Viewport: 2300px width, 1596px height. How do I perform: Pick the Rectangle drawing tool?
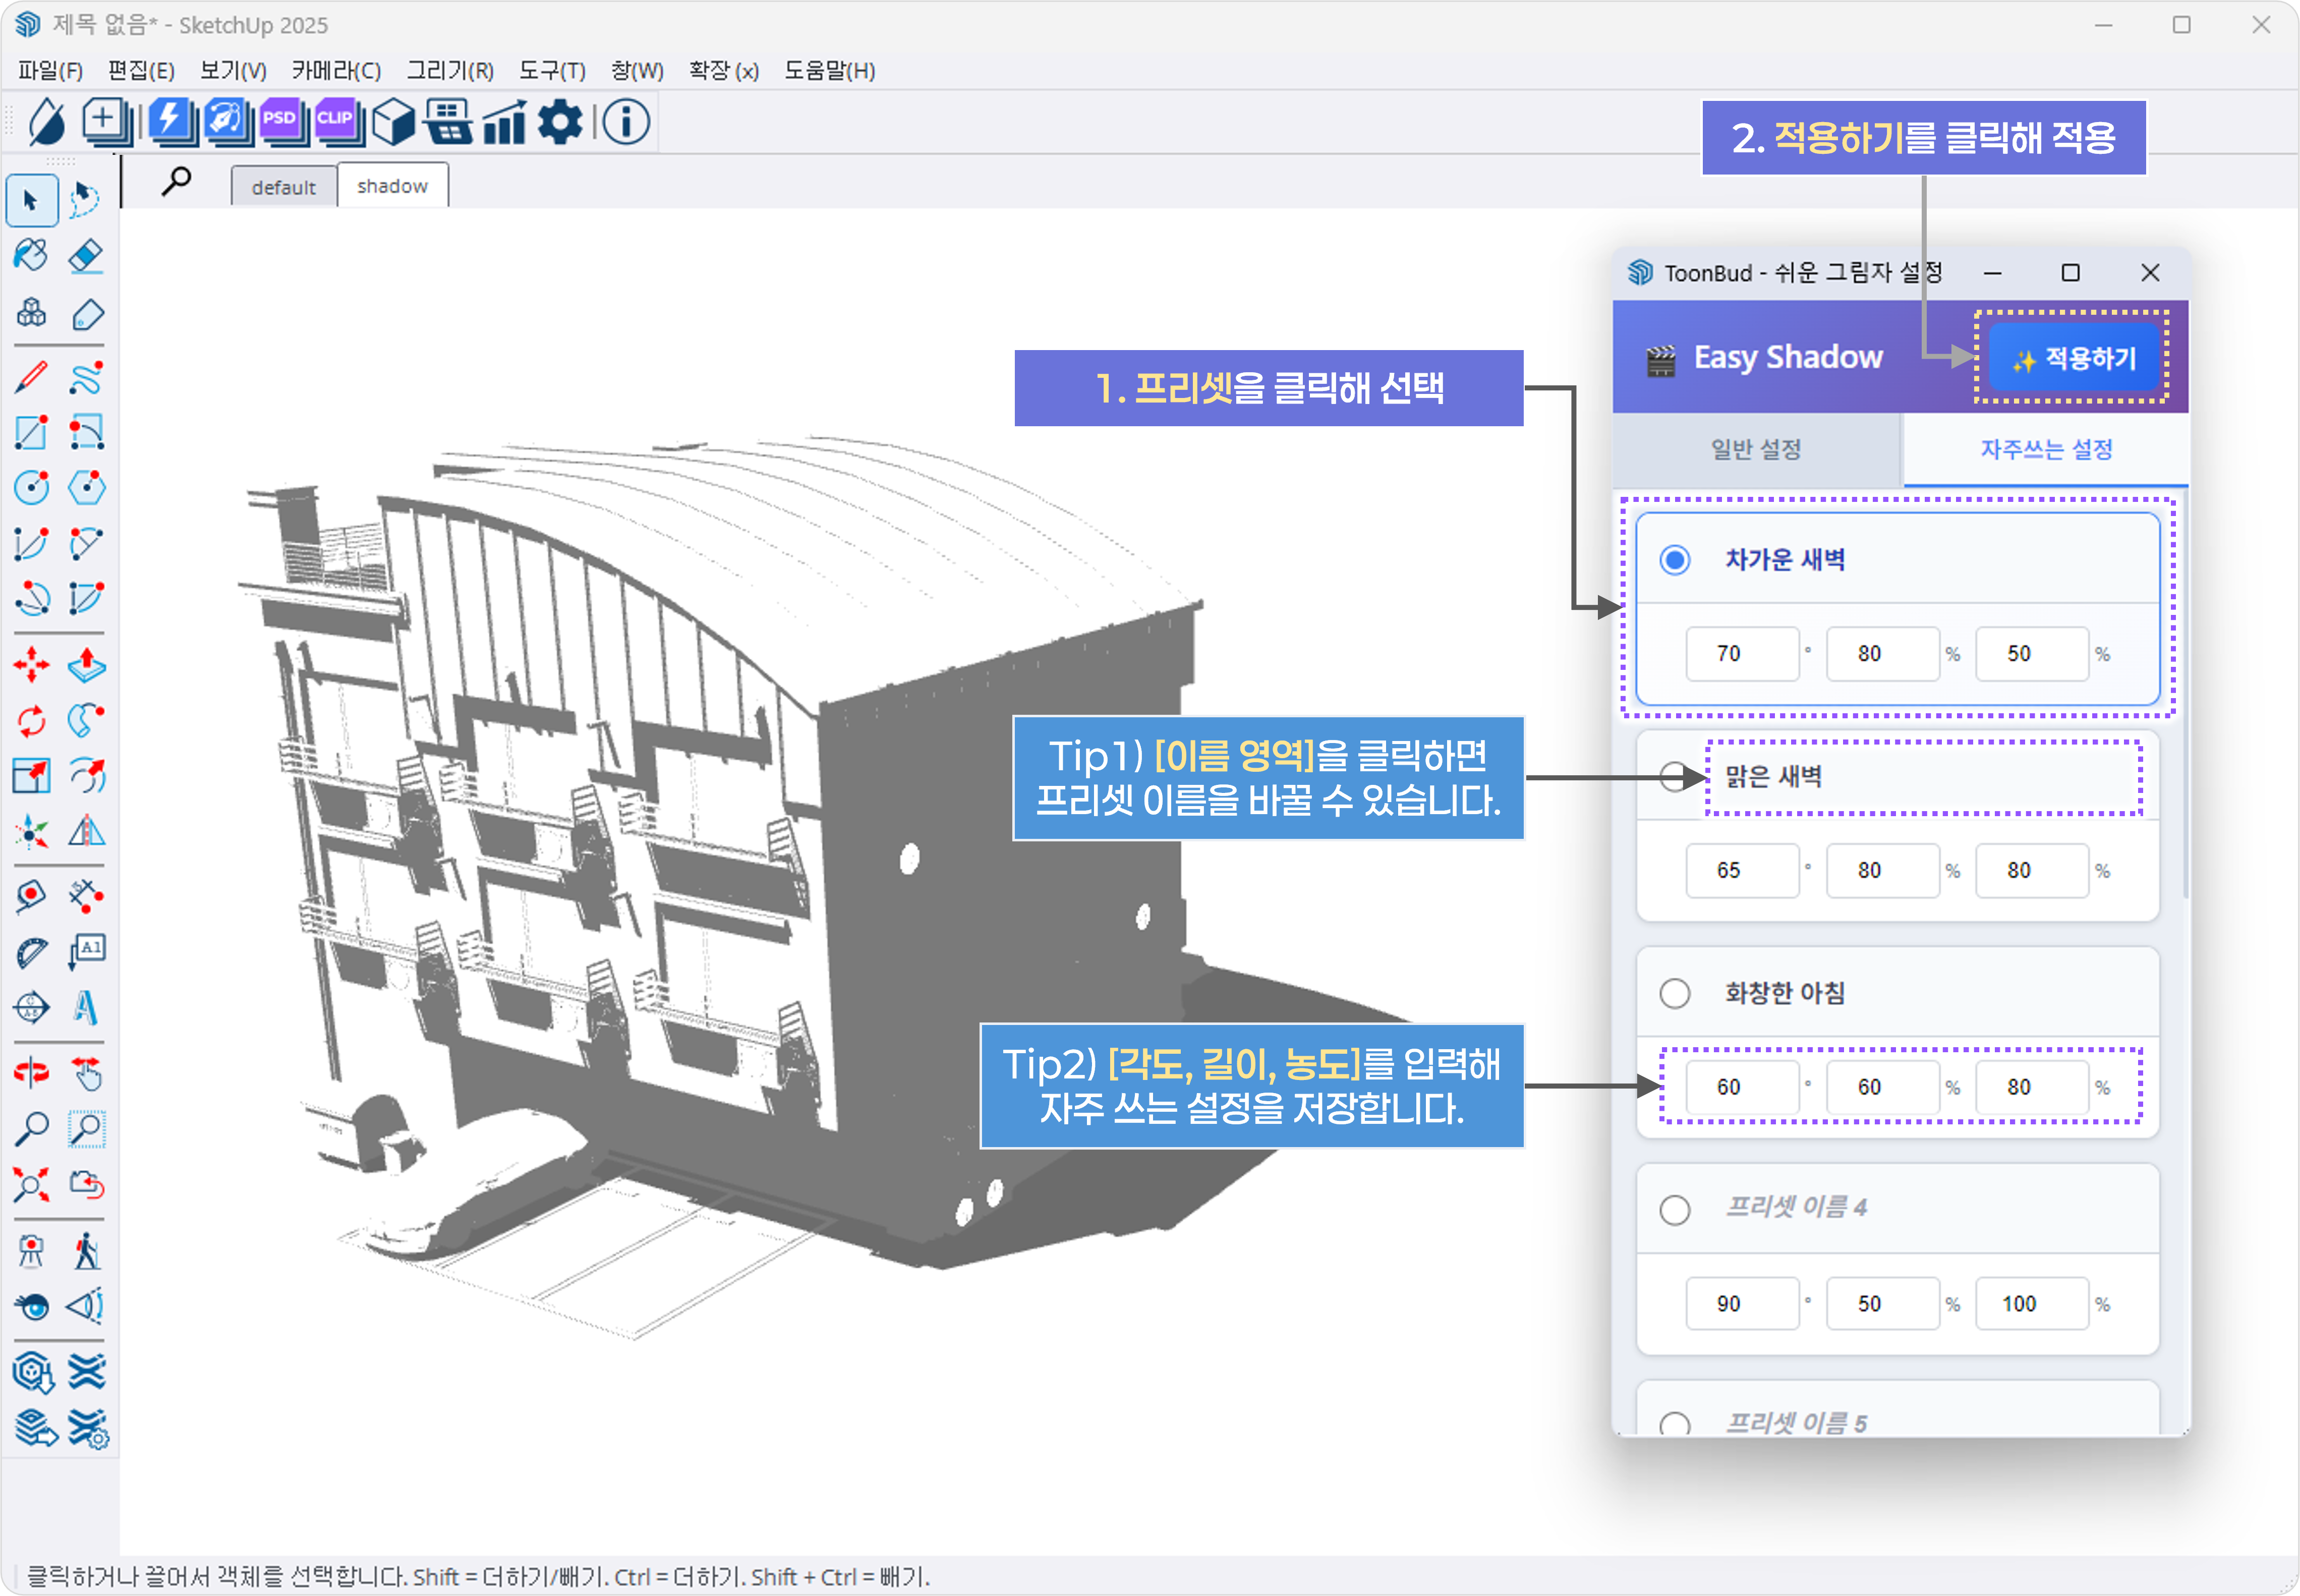31,432
